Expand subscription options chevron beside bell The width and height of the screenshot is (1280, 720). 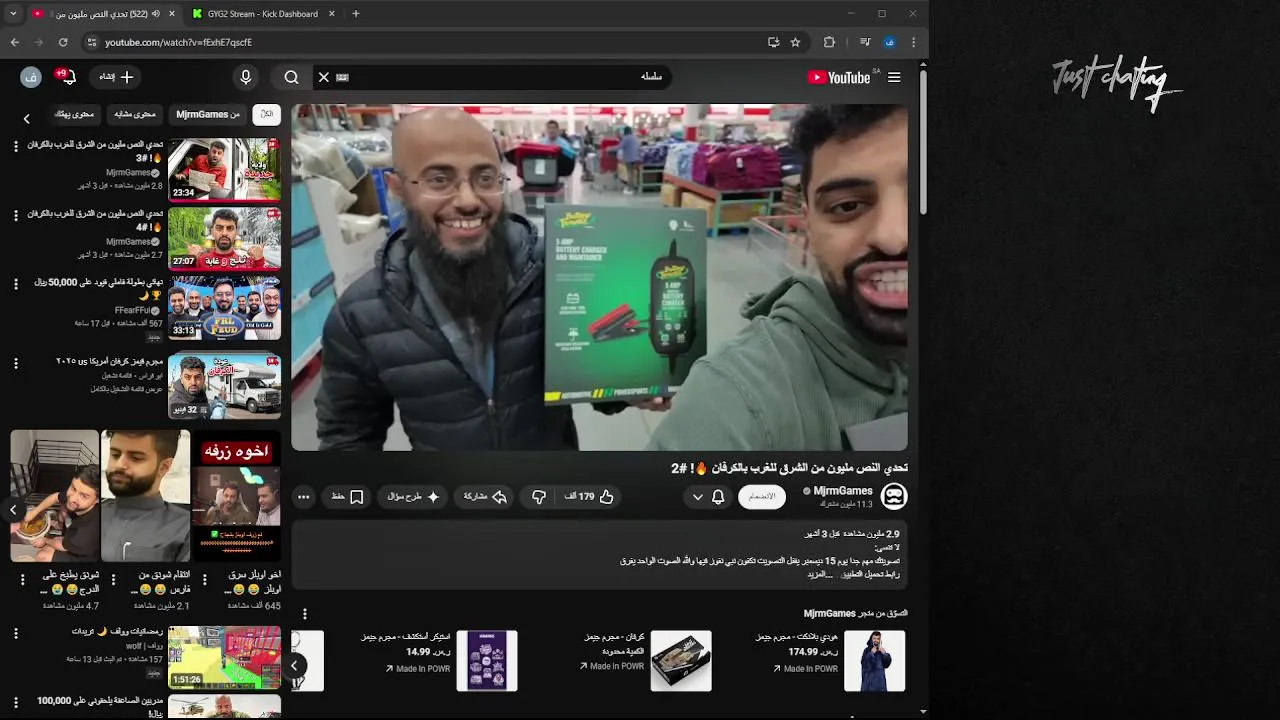(698, 497)
